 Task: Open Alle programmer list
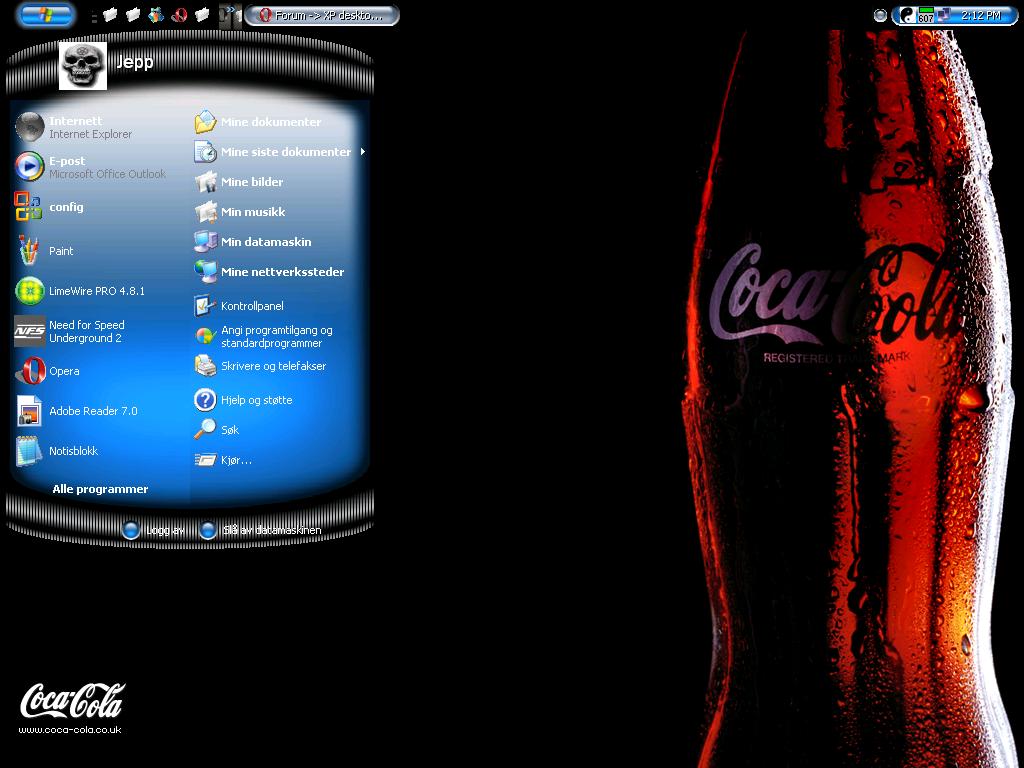point(100,489)
